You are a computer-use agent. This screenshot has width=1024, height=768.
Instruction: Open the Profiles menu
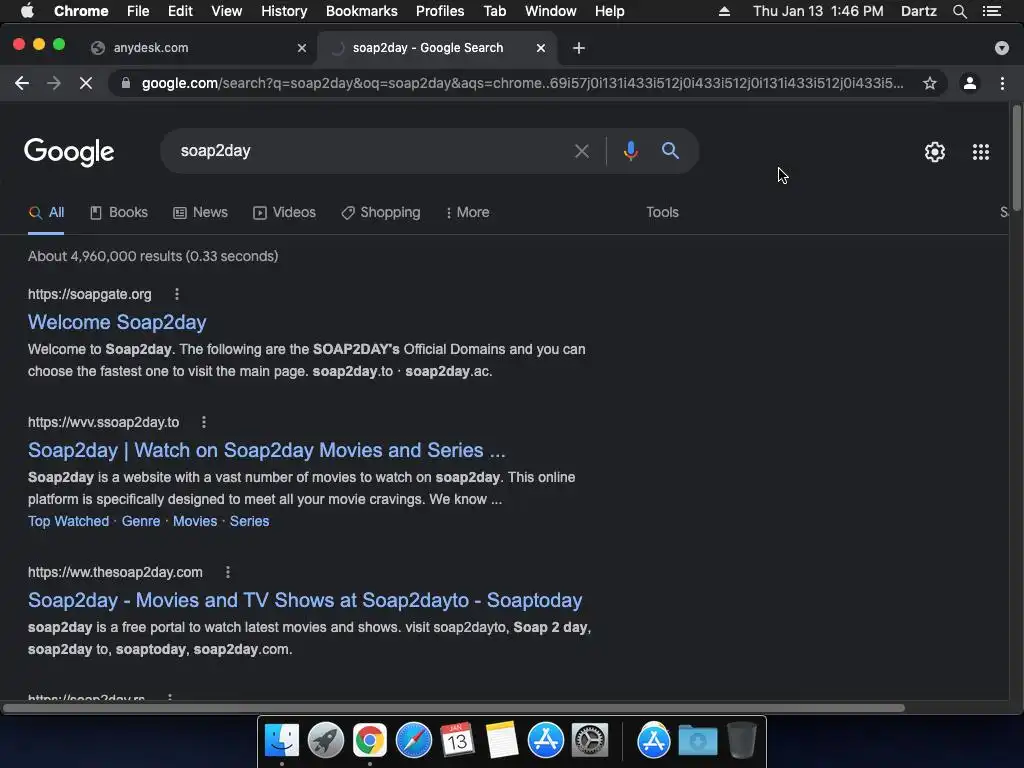point(440,11)
